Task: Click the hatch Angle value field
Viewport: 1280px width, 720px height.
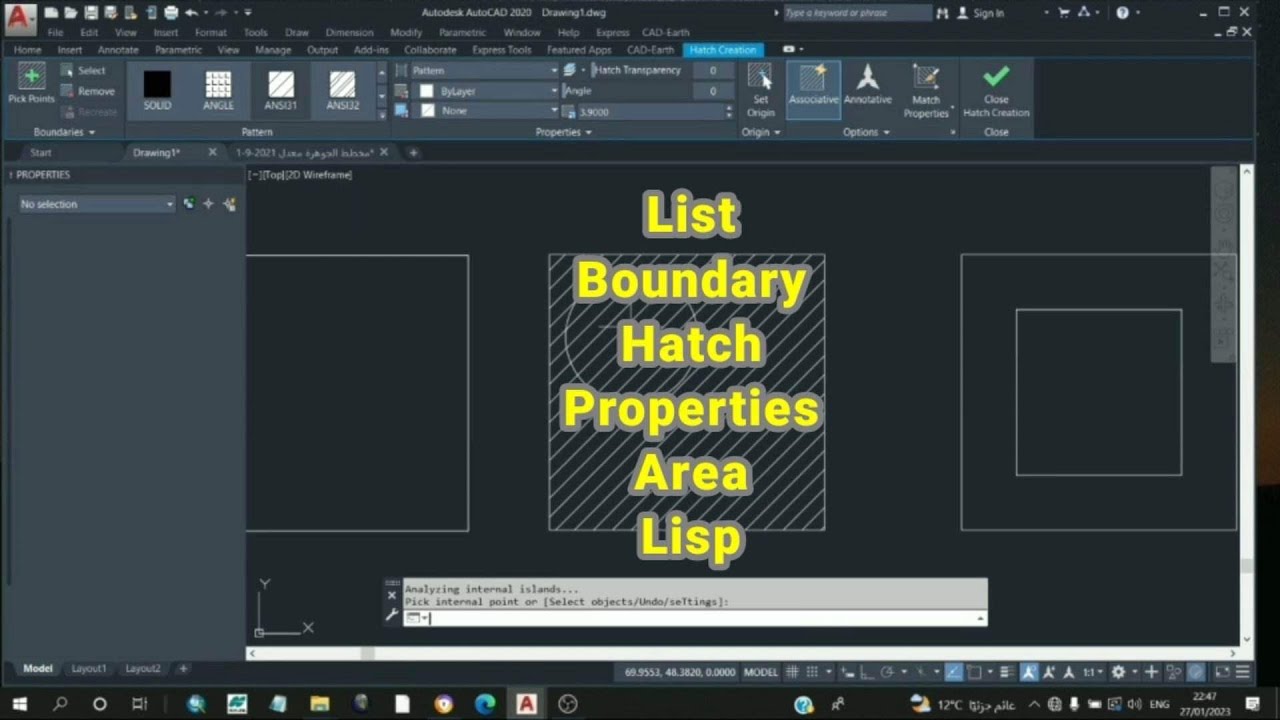Action: point(713,91)
